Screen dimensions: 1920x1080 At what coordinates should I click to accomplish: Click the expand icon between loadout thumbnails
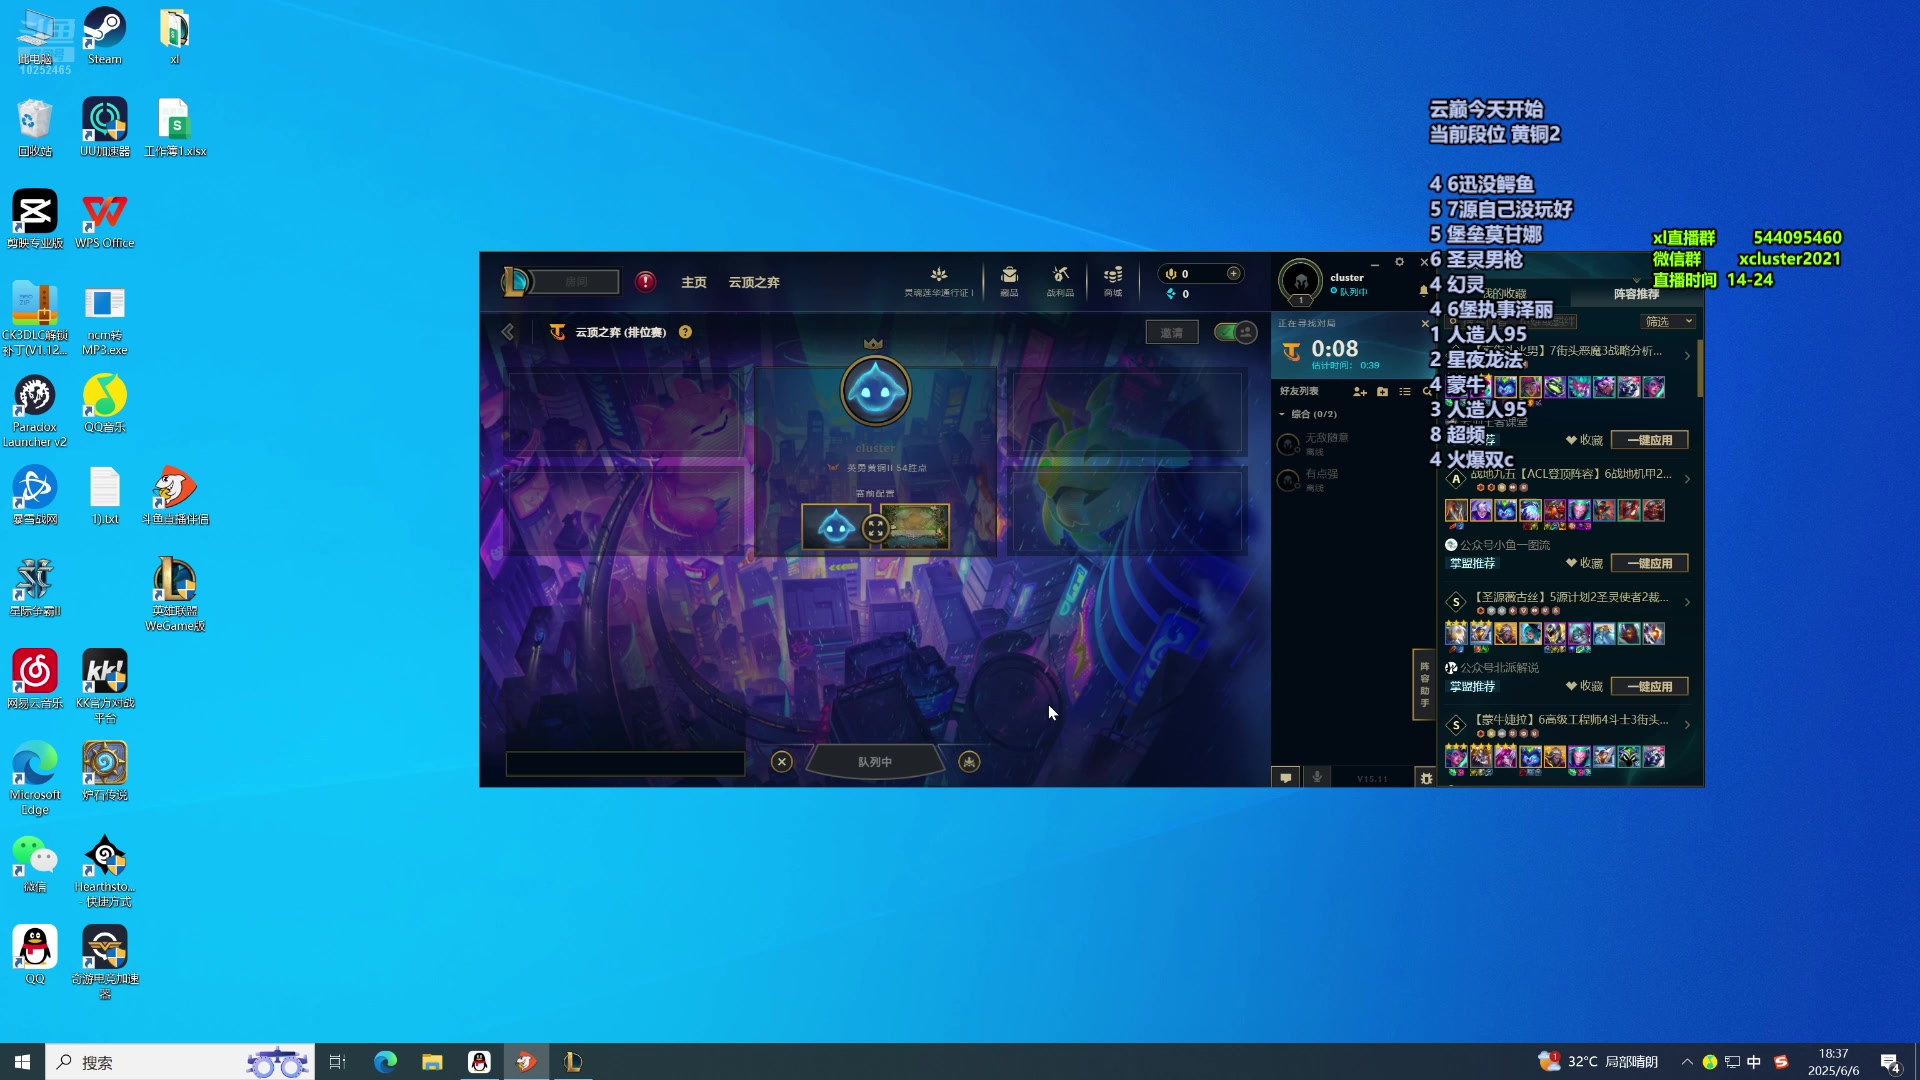pos(876,528)
